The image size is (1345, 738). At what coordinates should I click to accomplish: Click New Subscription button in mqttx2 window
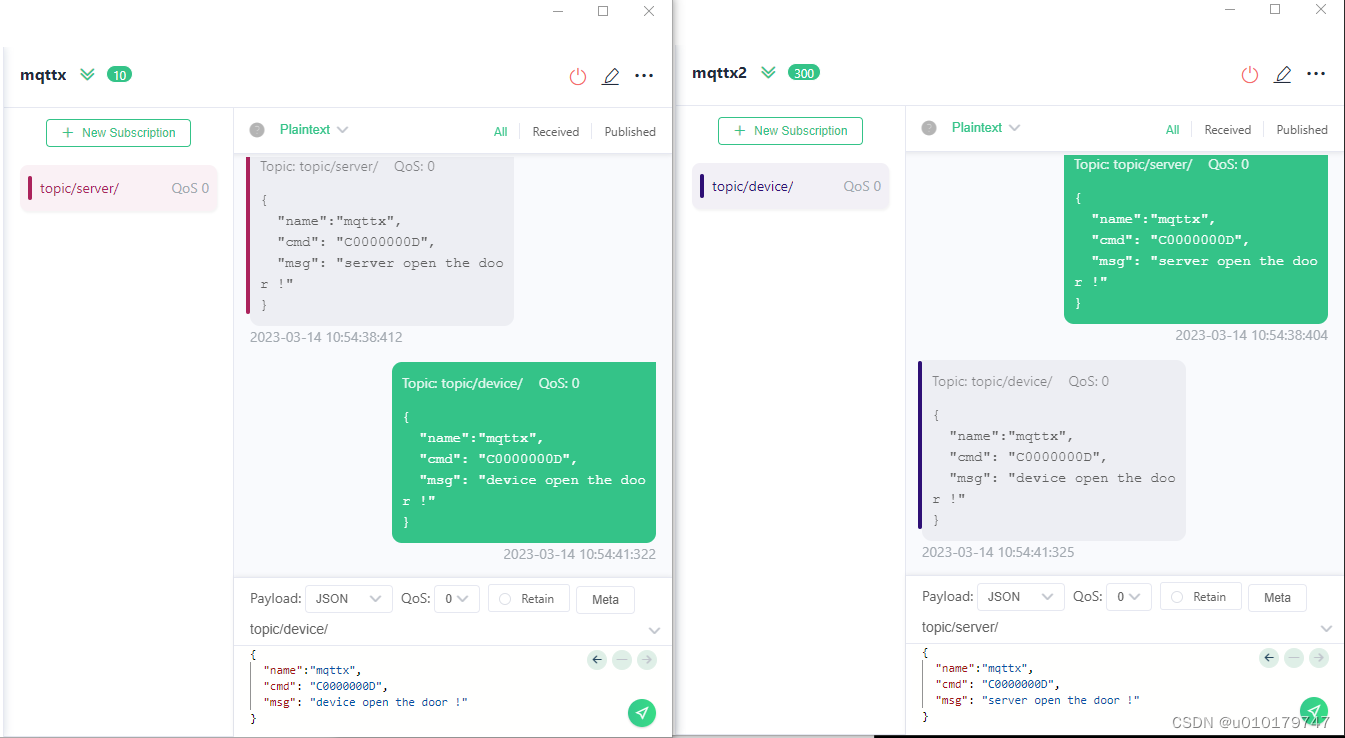point(790,130)
